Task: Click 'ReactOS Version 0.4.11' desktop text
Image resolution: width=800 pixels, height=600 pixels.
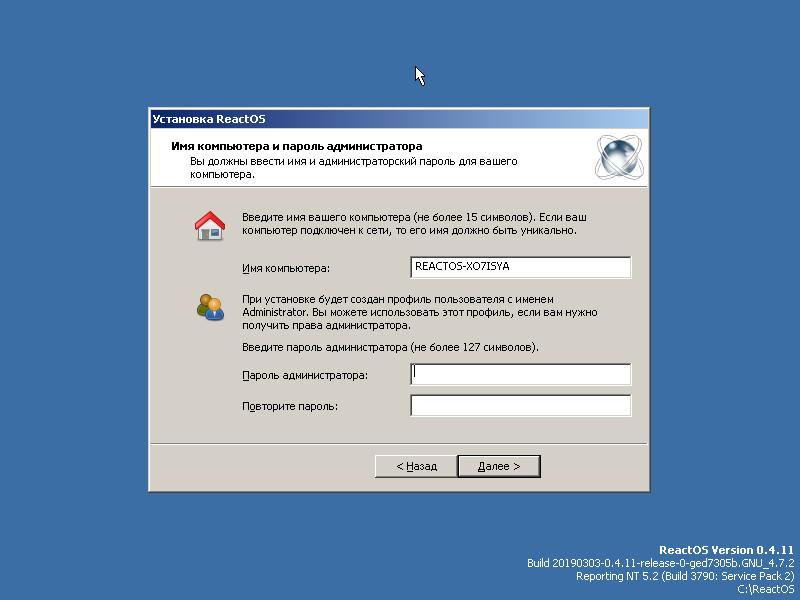Action: click(x=727, y=550)
